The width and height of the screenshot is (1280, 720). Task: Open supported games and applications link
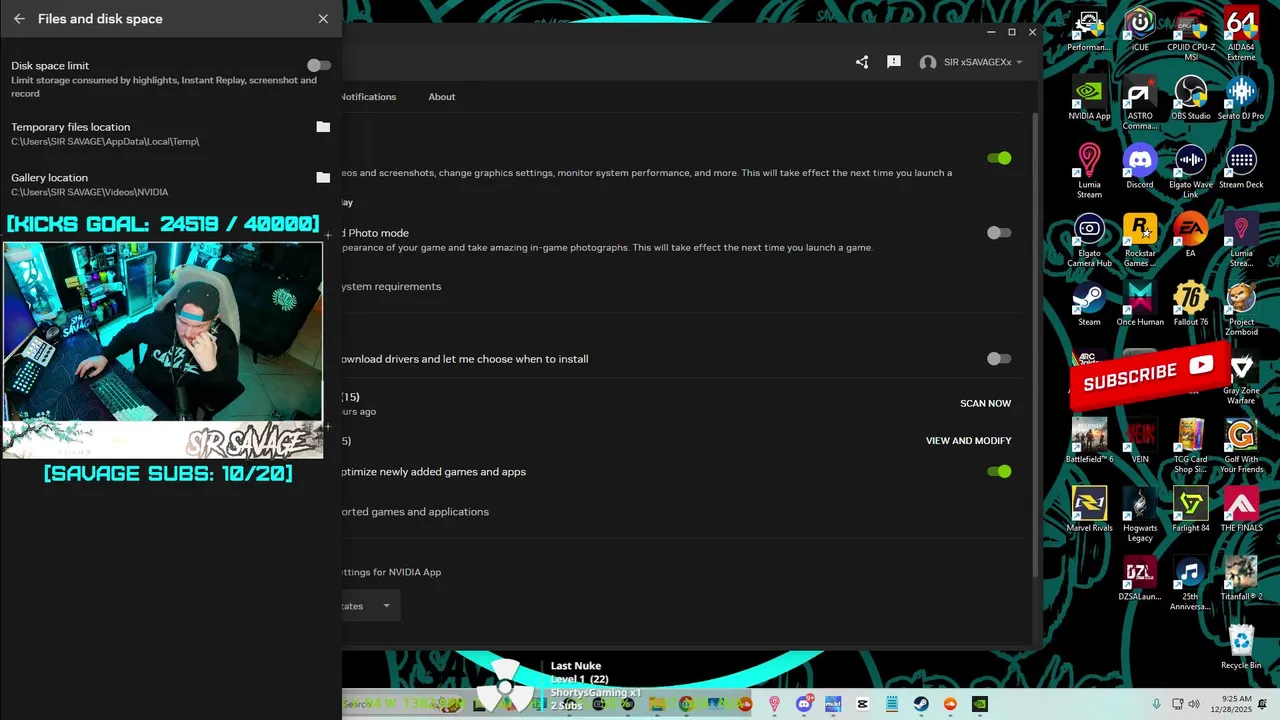tap(415, 512)
